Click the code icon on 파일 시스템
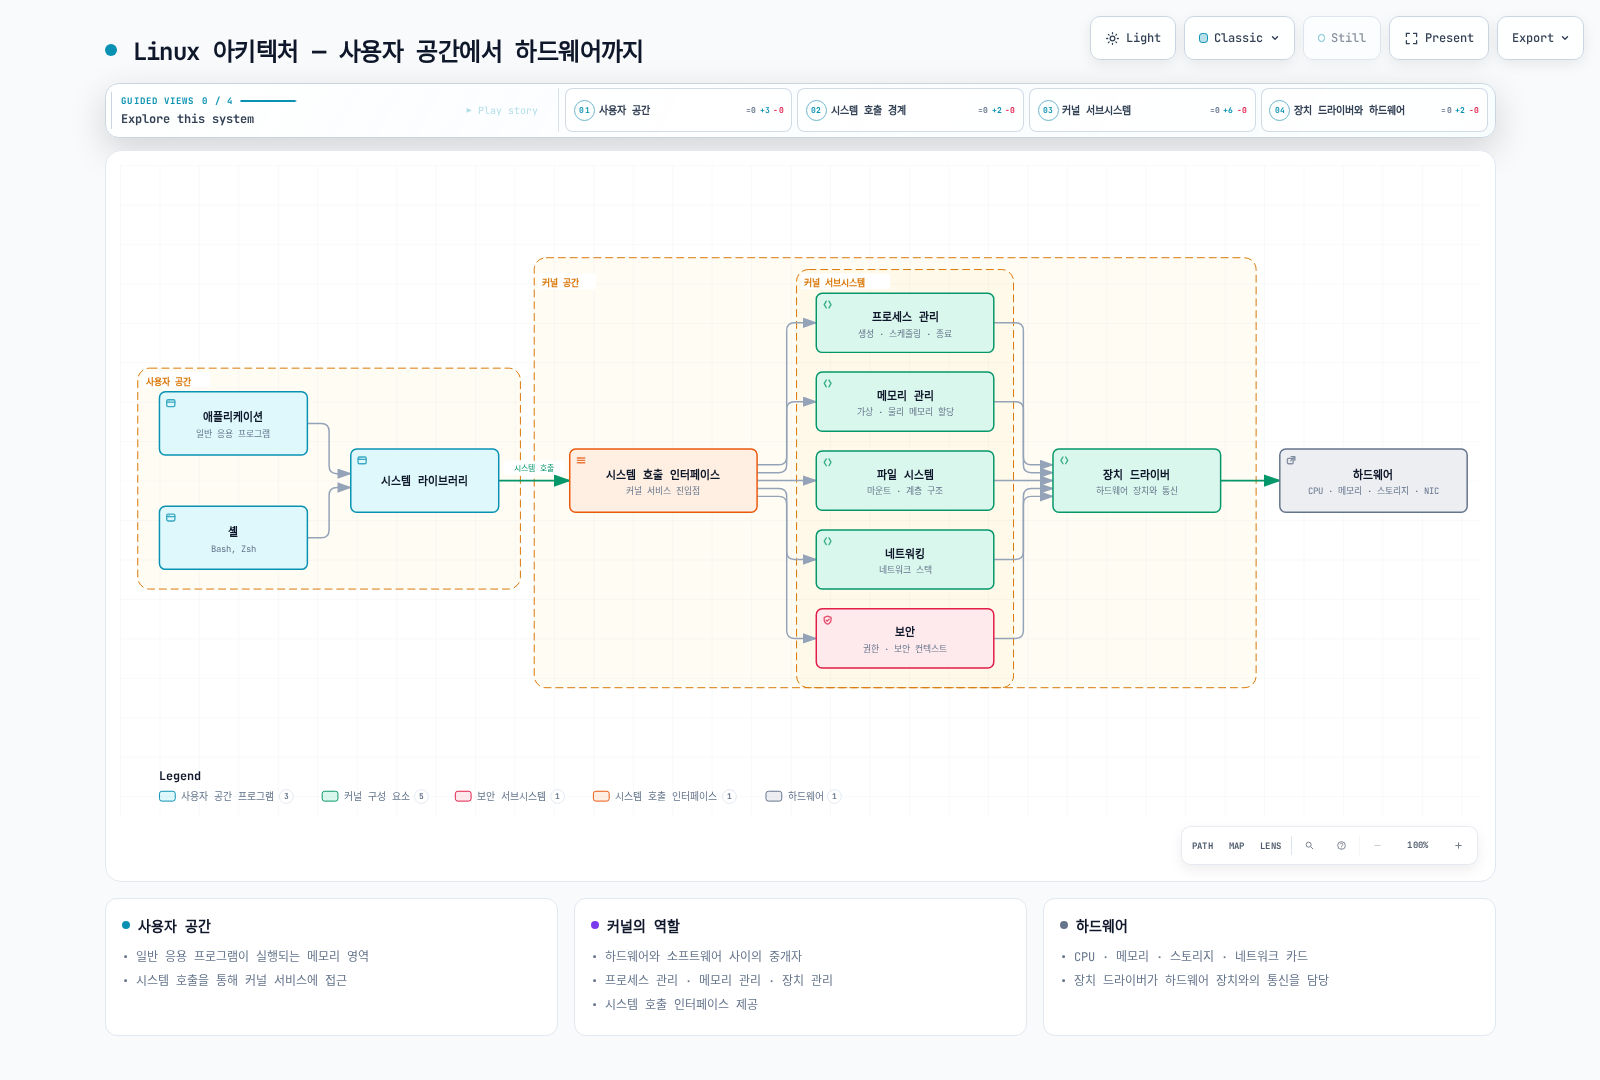This screenshot has height=1080, width=1600. pyautogui.click(x=828, y=462)
